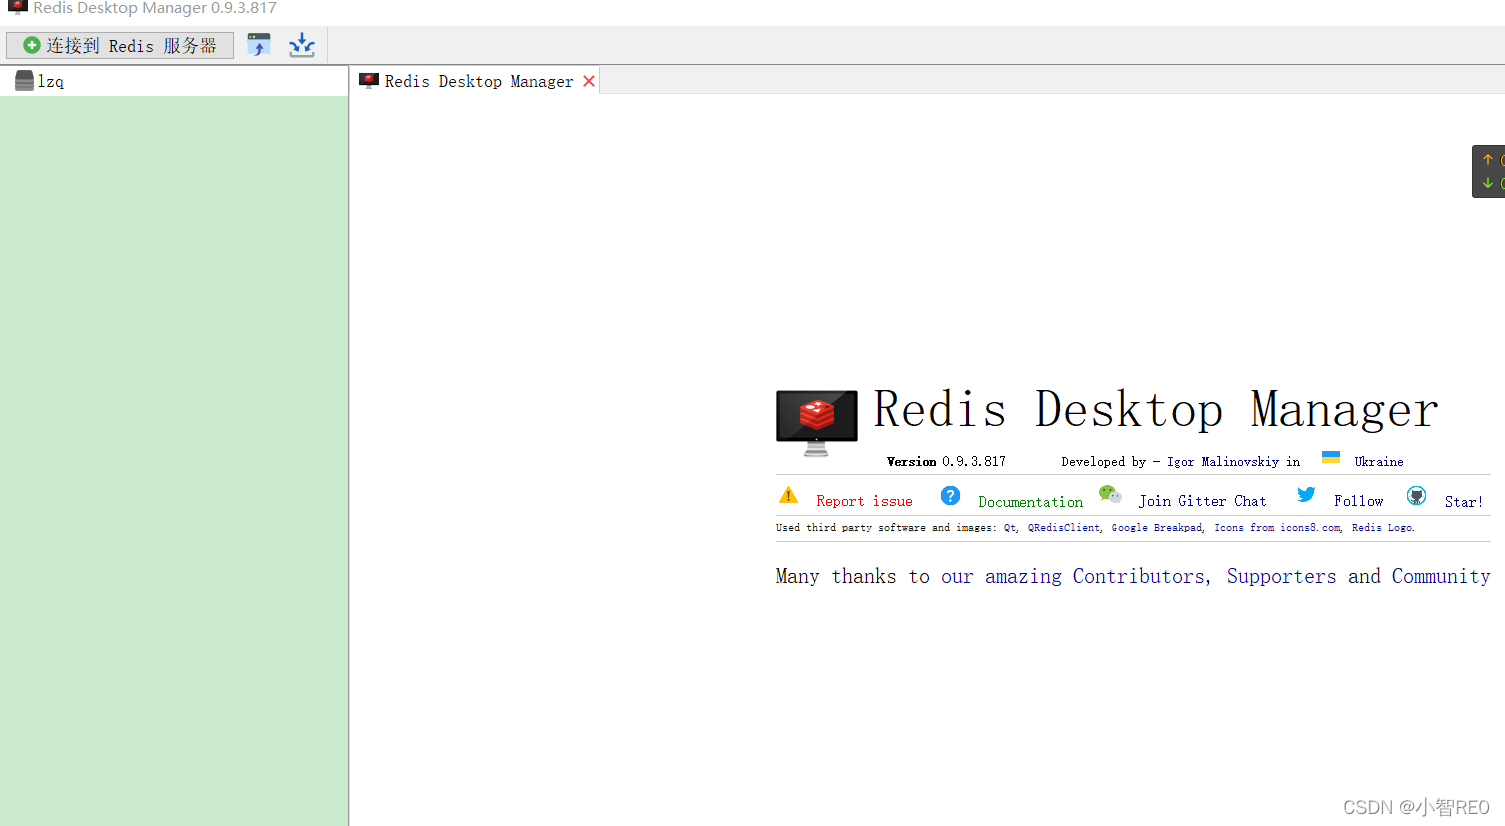Viewport: 1505px width, 826px height.
Task: Open the Google Breakpad link
Action: (1157, 528)
